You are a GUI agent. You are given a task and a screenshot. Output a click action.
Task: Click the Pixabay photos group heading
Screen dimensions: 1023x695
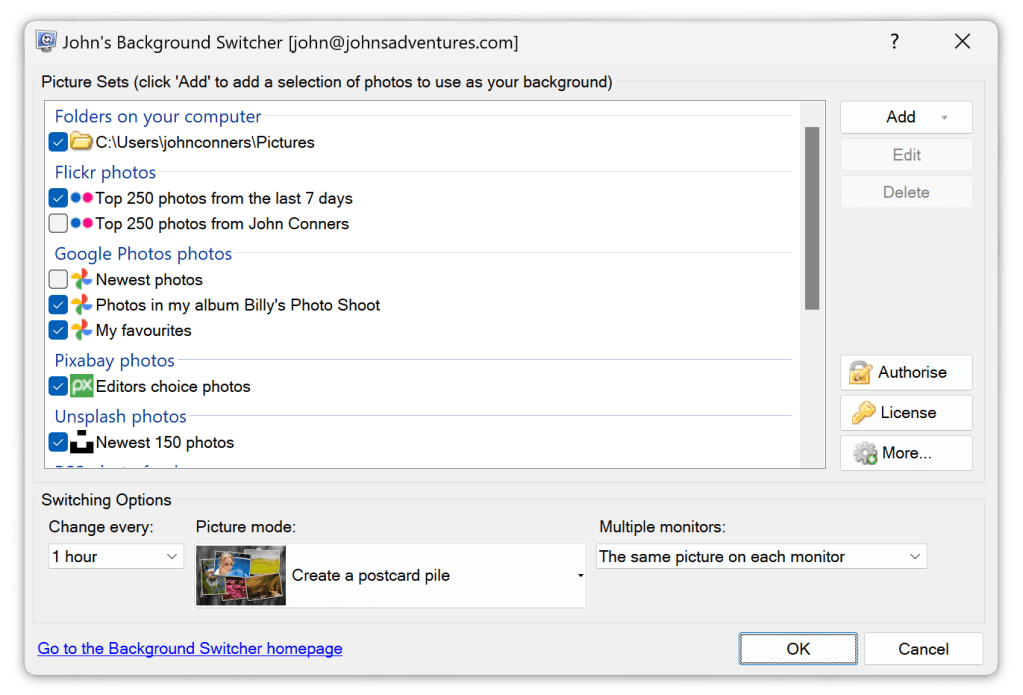(x=114, y=360)
